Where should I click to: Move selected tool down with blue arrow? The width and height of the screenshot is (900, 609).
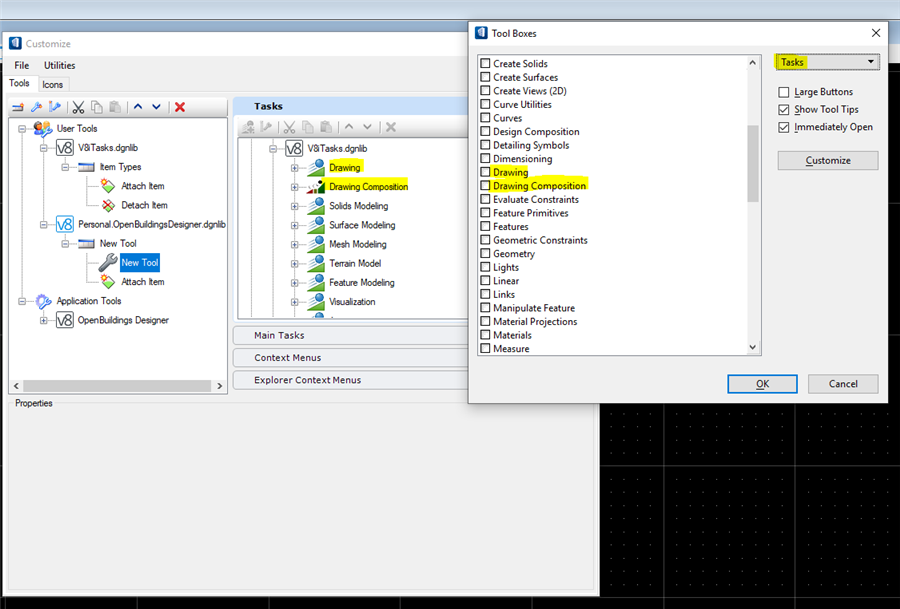coord(156,107)
